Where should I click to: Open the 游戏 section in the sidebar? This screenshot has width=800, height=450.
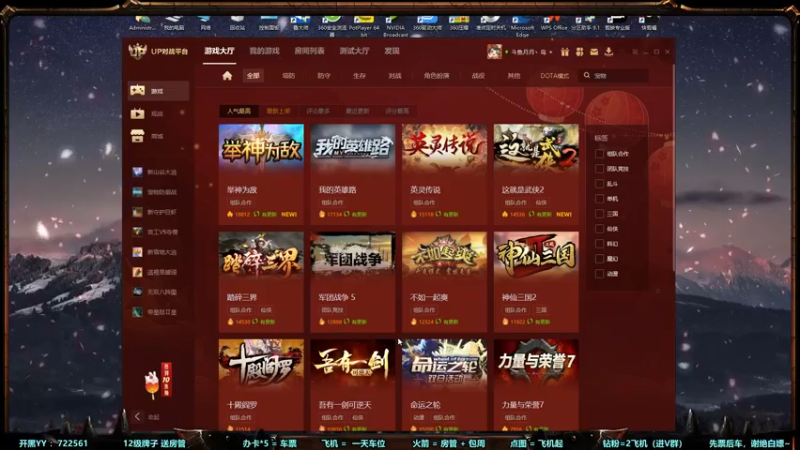[x=158, y=91]
